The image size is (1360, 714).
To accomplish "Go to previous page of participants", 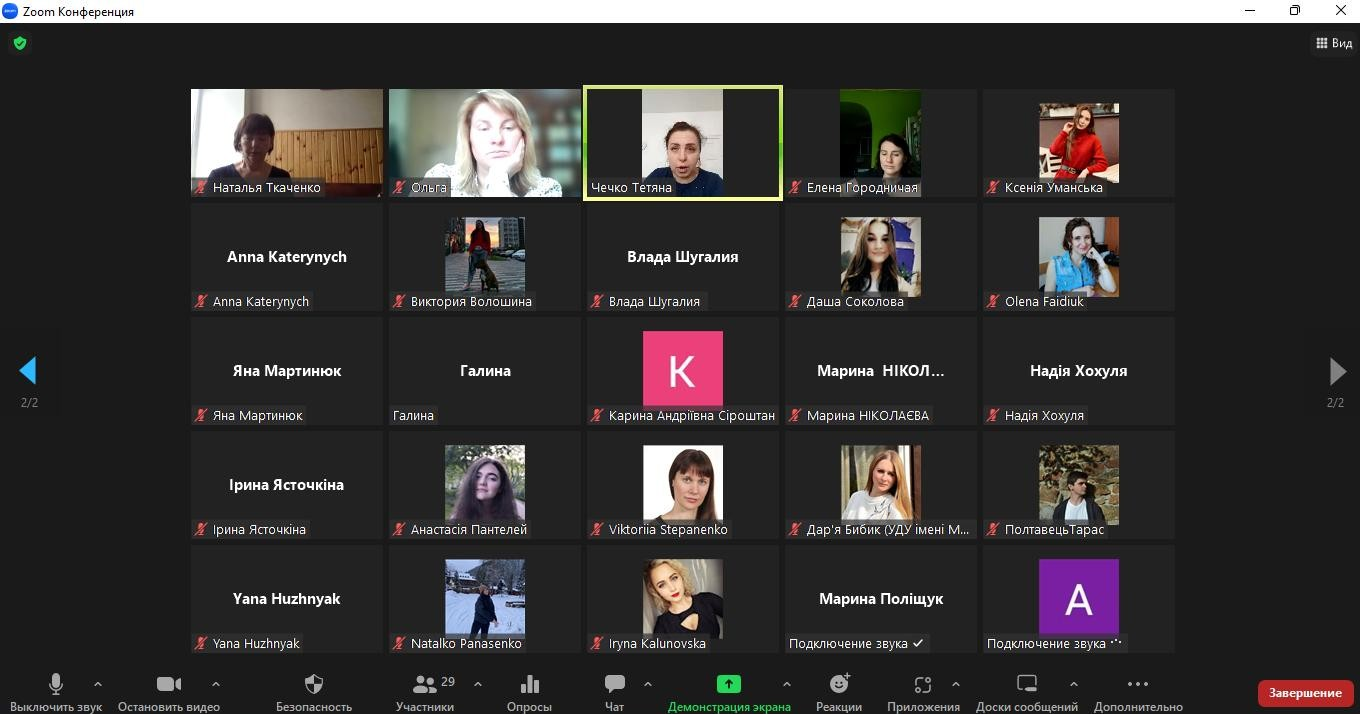I will [x=28, y=371].
